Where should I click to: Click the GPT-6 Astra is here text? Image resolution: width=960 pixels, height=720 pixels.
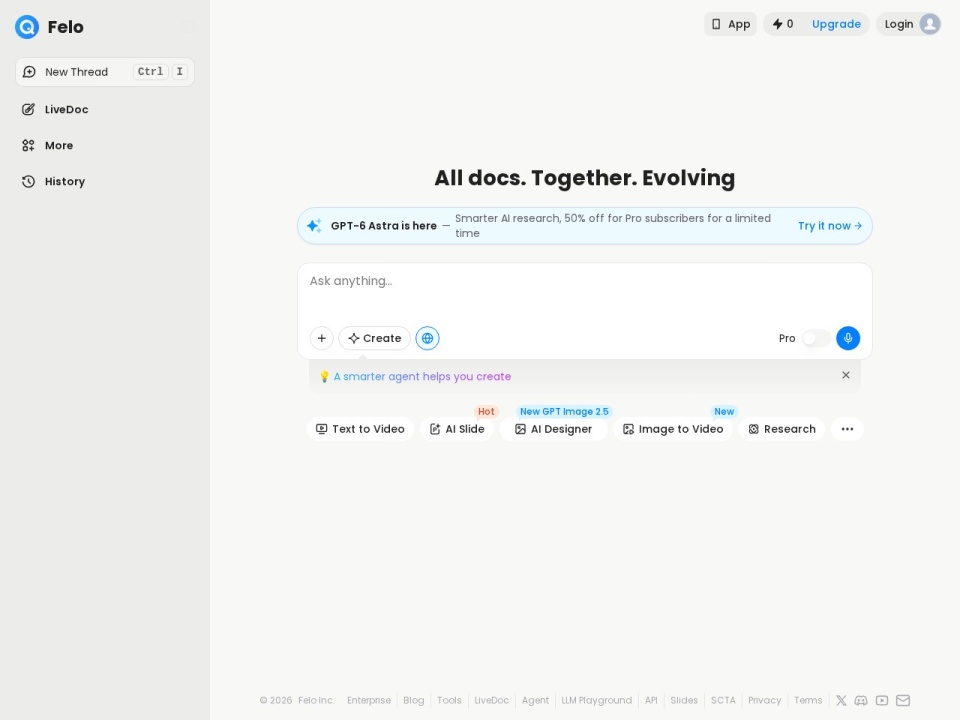(x=384, y=225)
